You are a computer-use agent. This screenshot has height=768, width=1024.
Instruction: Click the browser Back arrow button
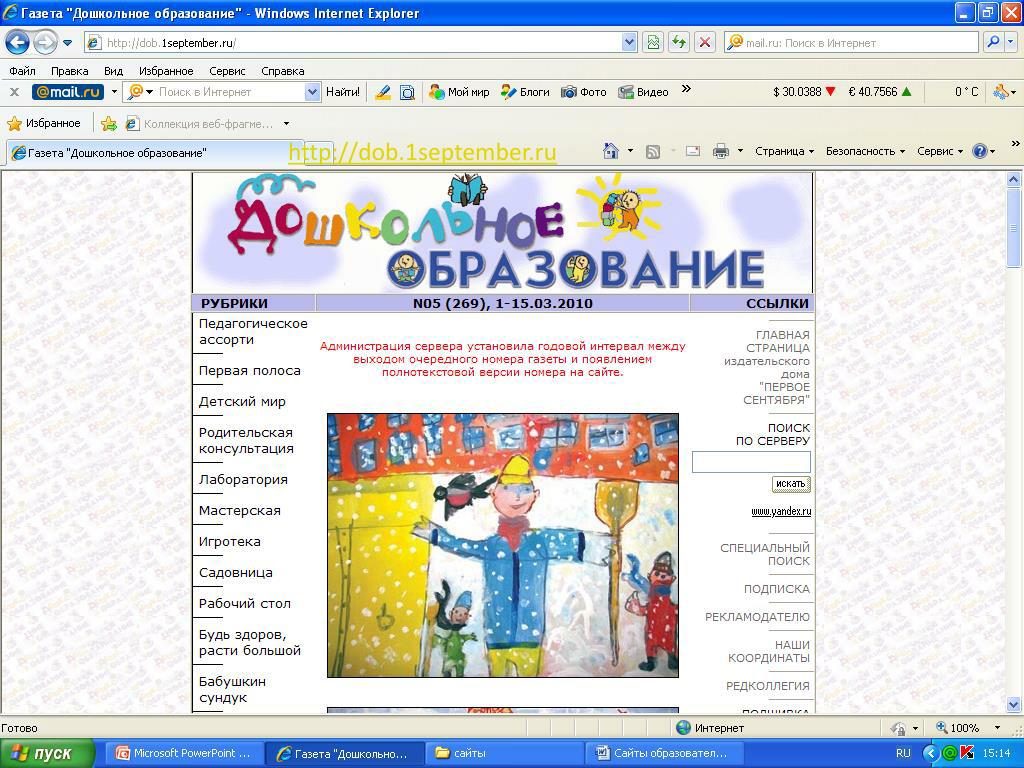(18, 43)
